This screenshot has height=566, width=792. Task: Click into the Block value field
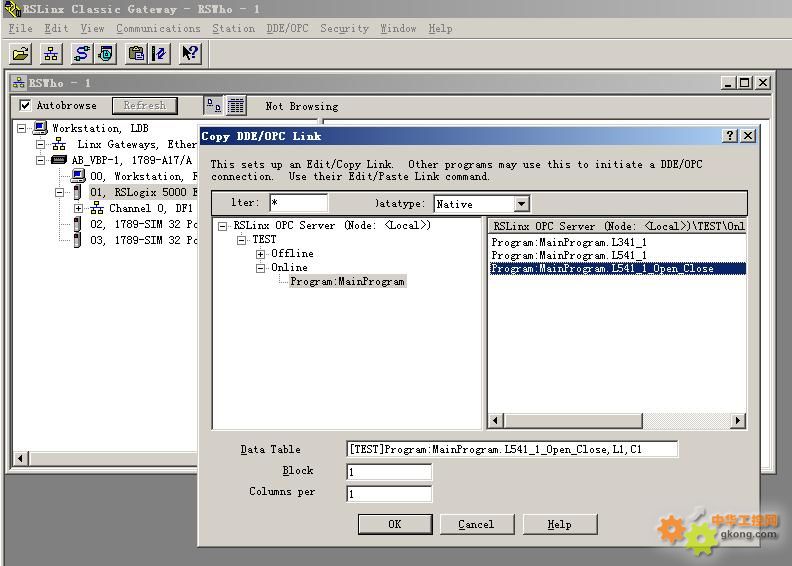pyautogui.click(x=388, y=472)
